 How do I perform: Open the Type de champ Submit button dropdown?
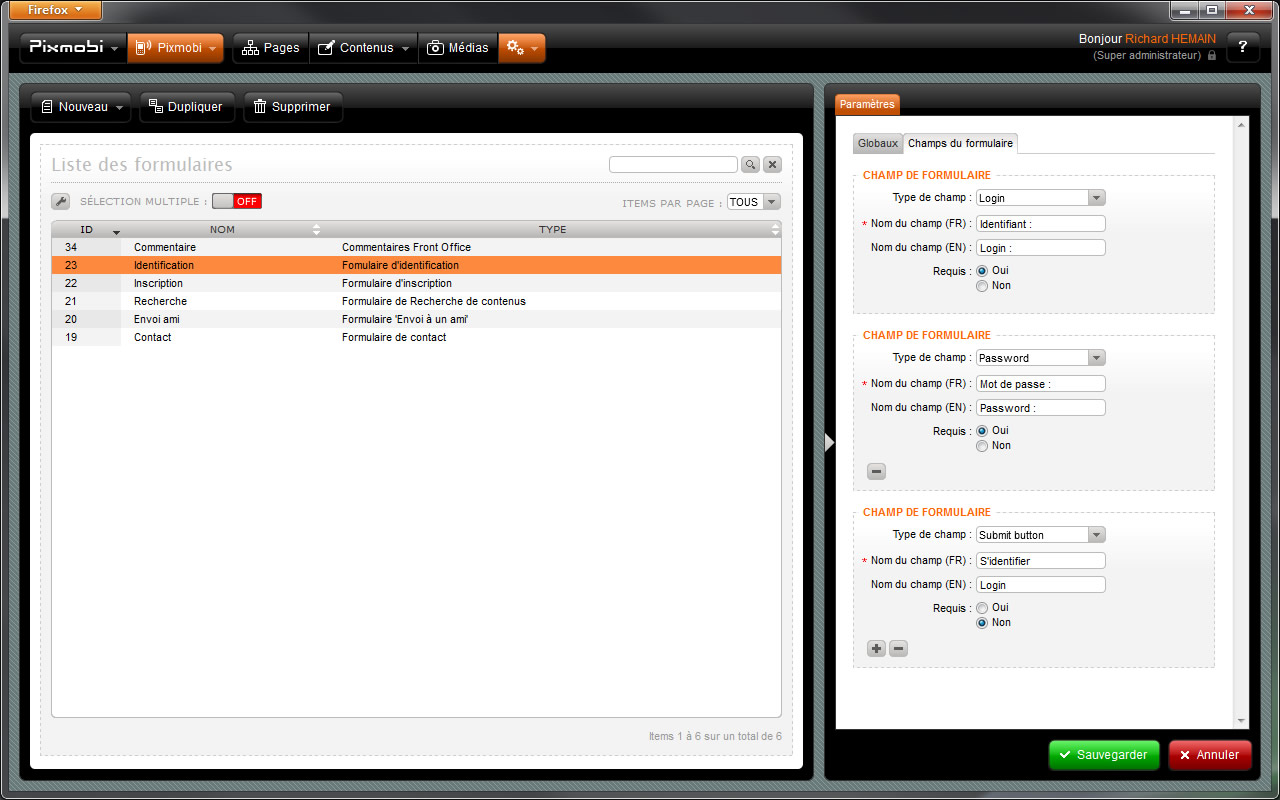click(1040, 535)
